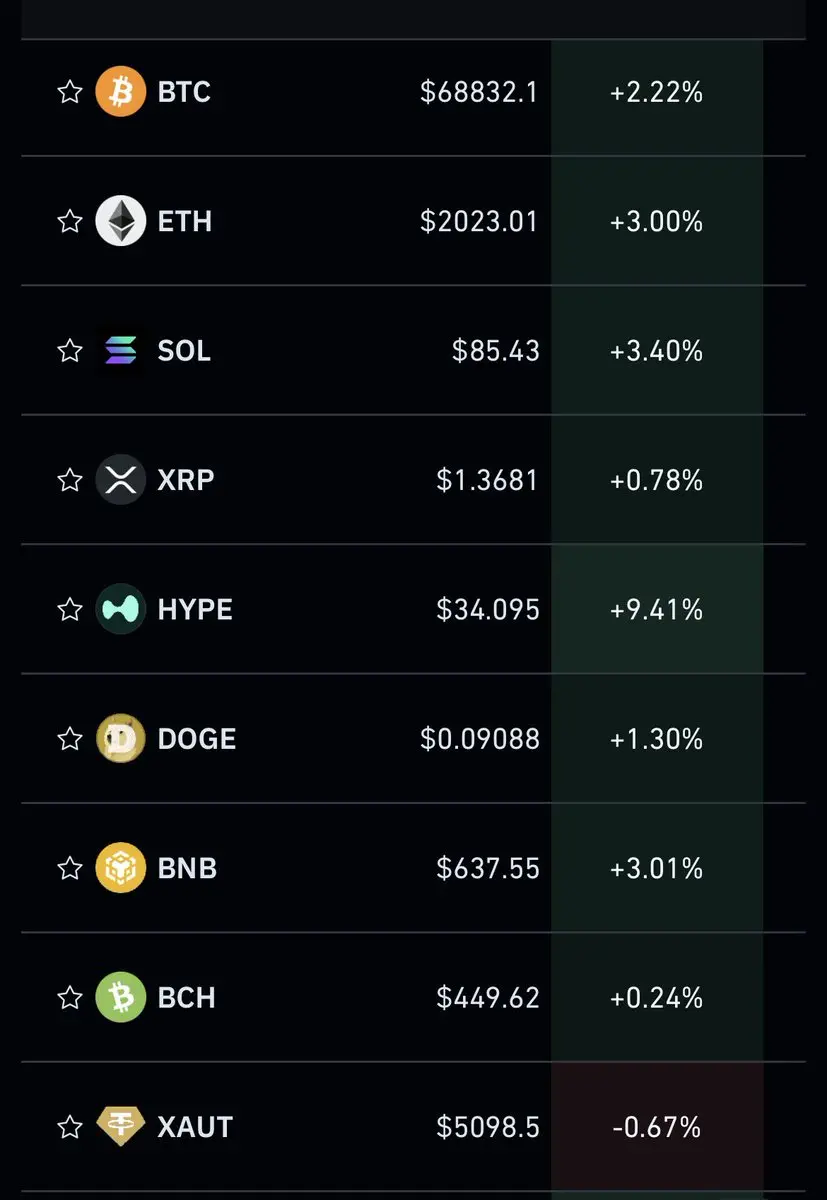Click the XRP coin icon
Screen dimensions: 827x1200
(120, 480)
